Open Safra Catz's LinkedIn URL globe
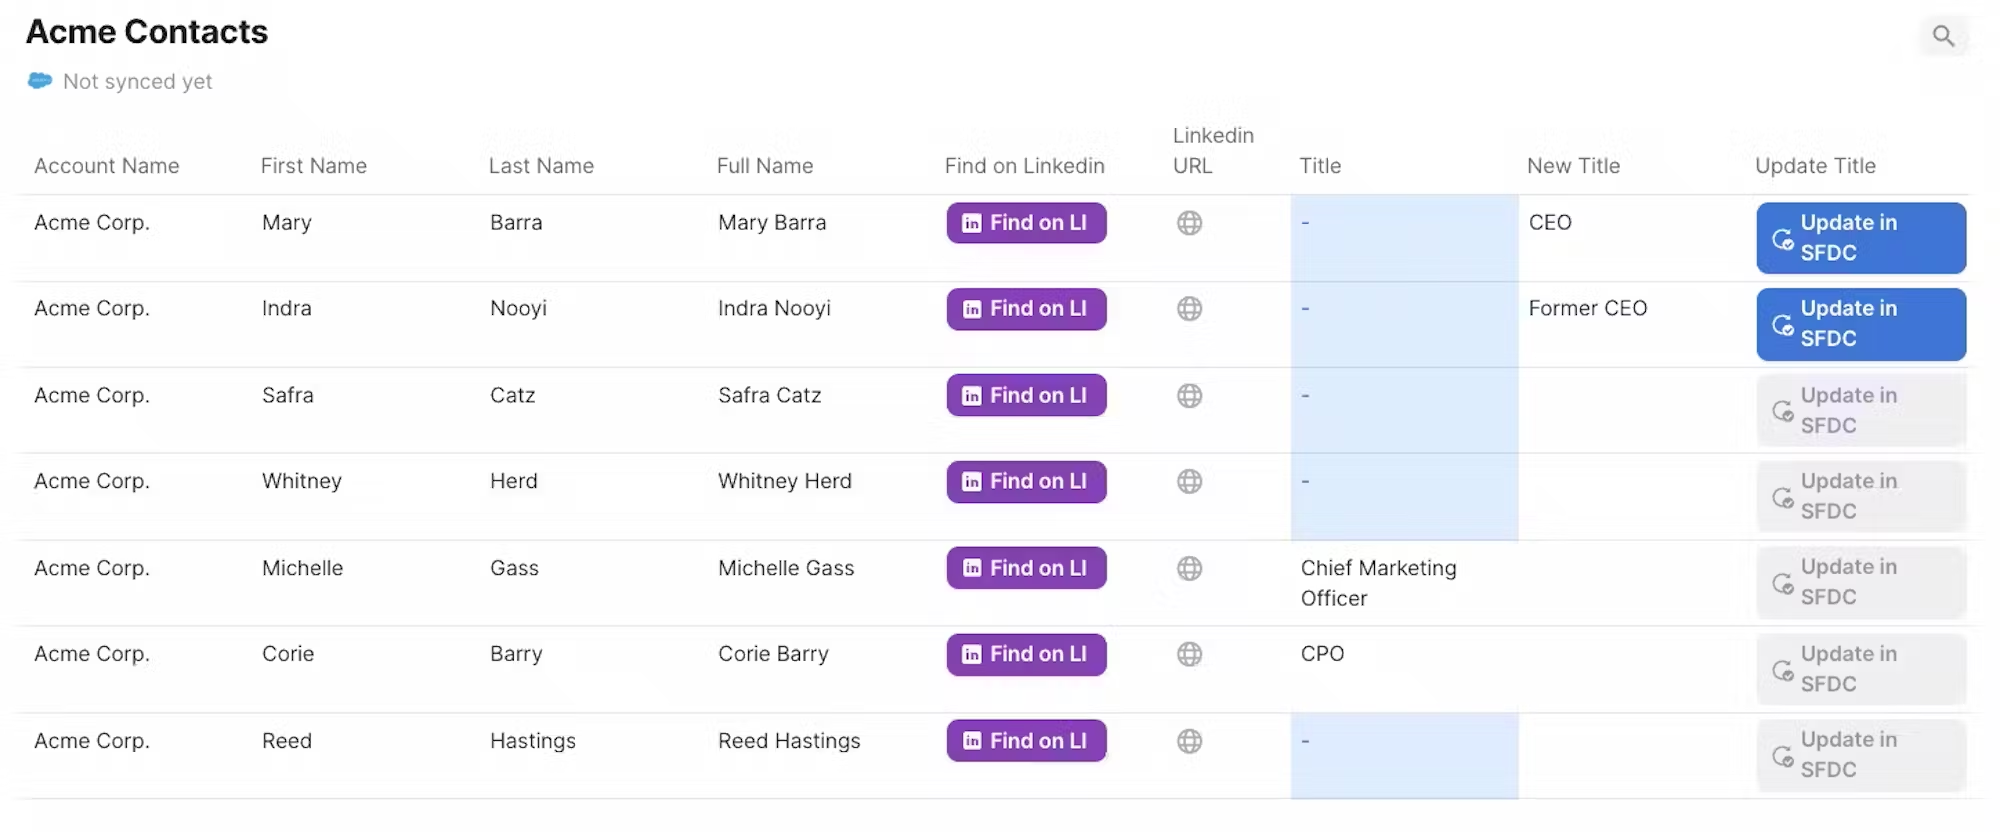This screenshot has height=838, width=2000. (x=1189, y=396)
